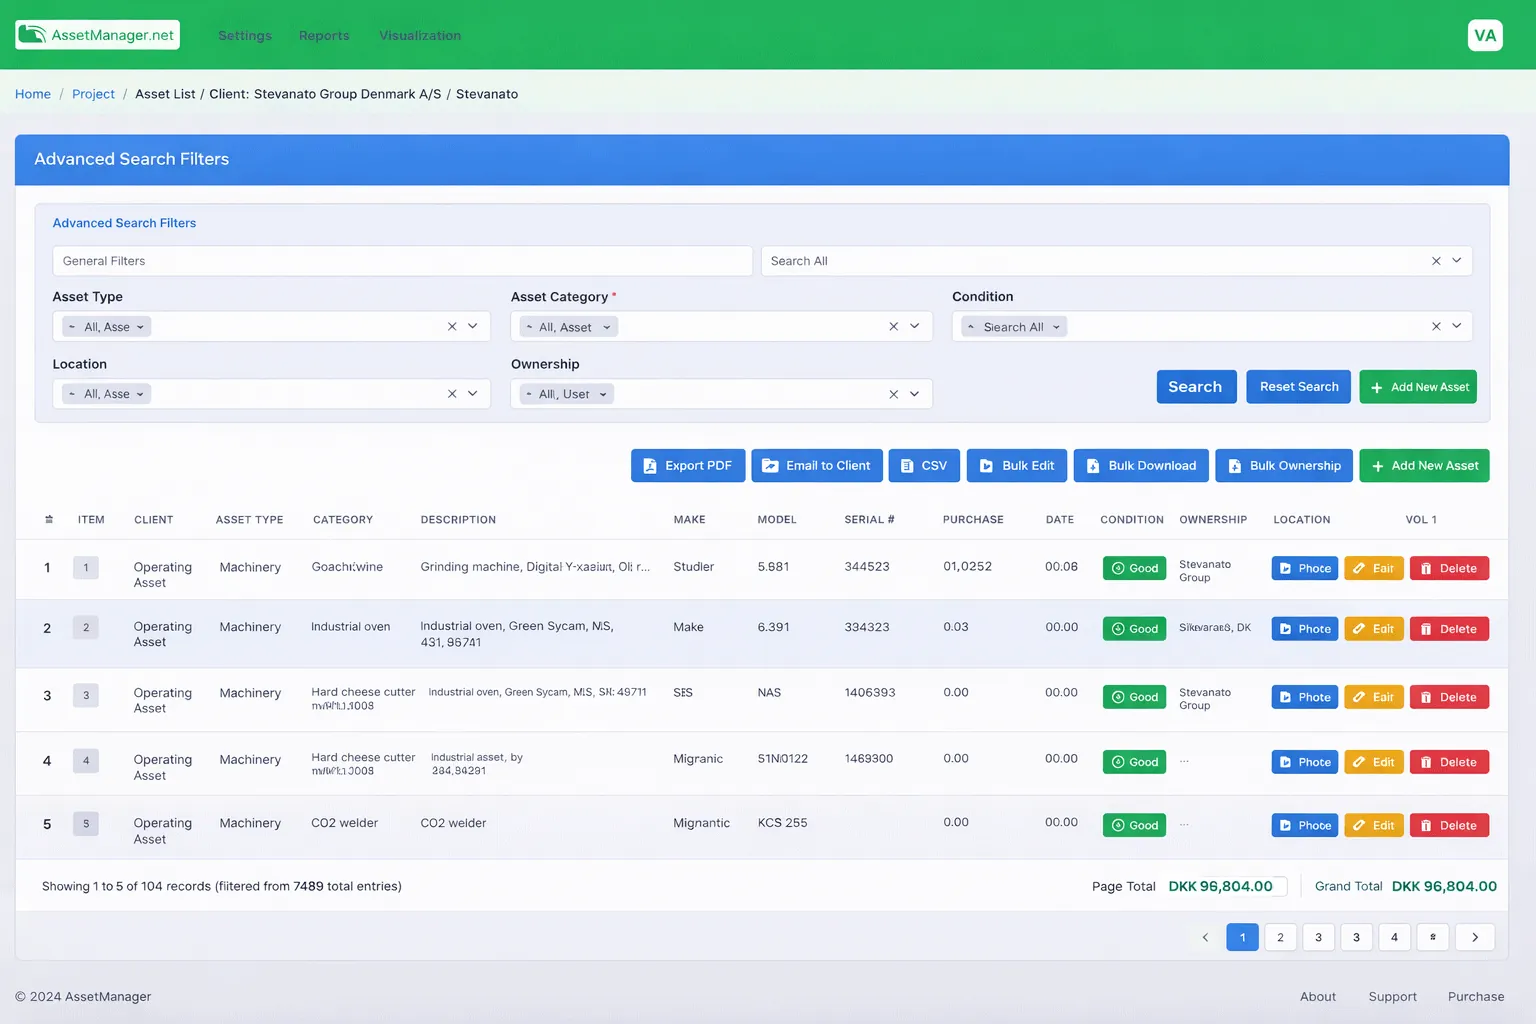Open the VA user avatar menu

pos(1485,35)
